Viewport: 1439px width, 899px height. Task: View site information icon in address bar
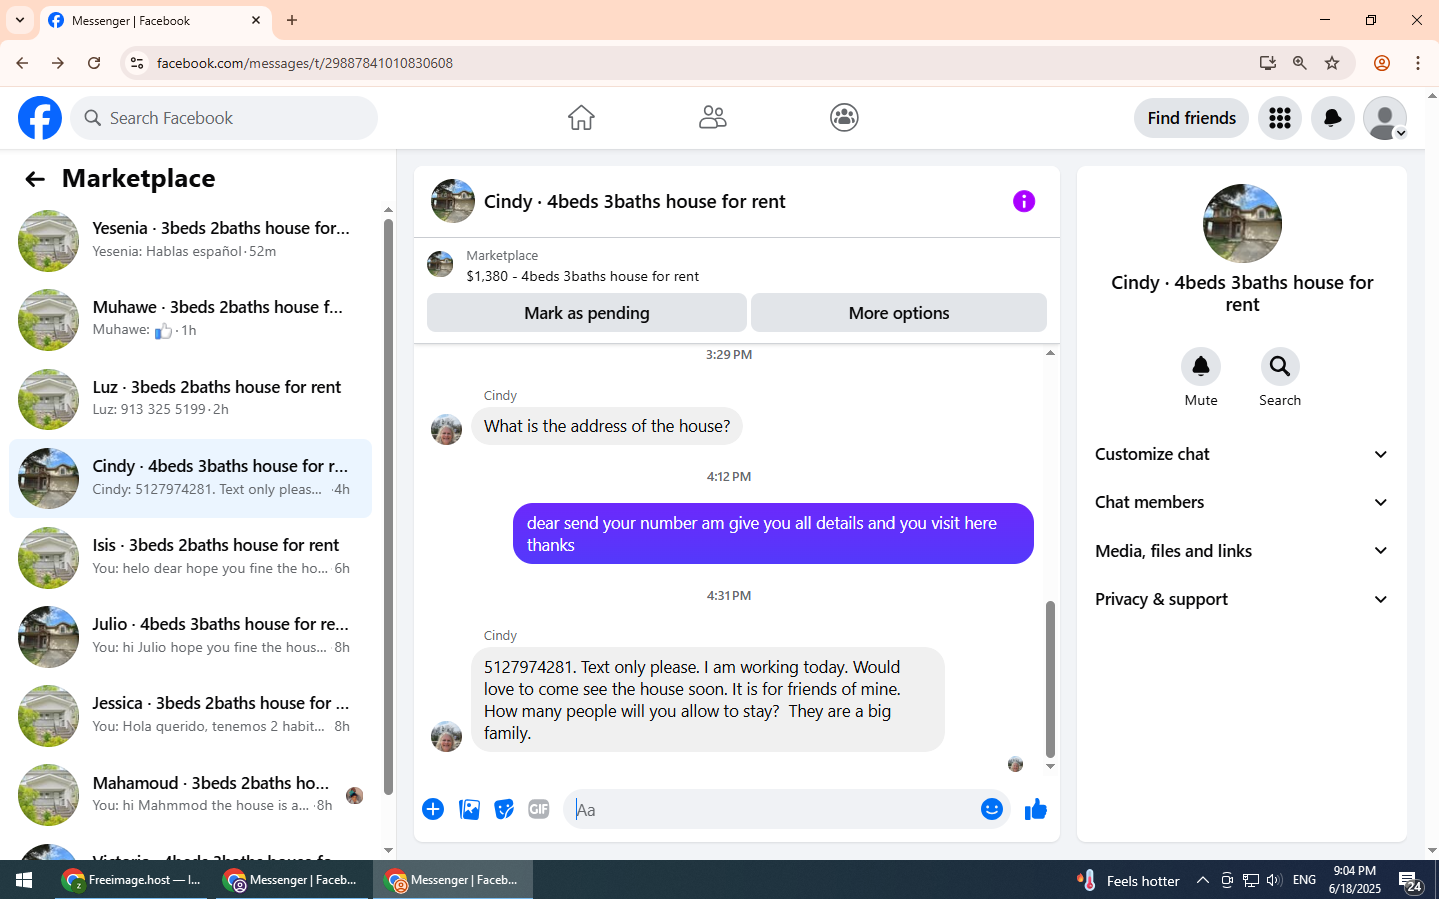click(x=137, y=63)
